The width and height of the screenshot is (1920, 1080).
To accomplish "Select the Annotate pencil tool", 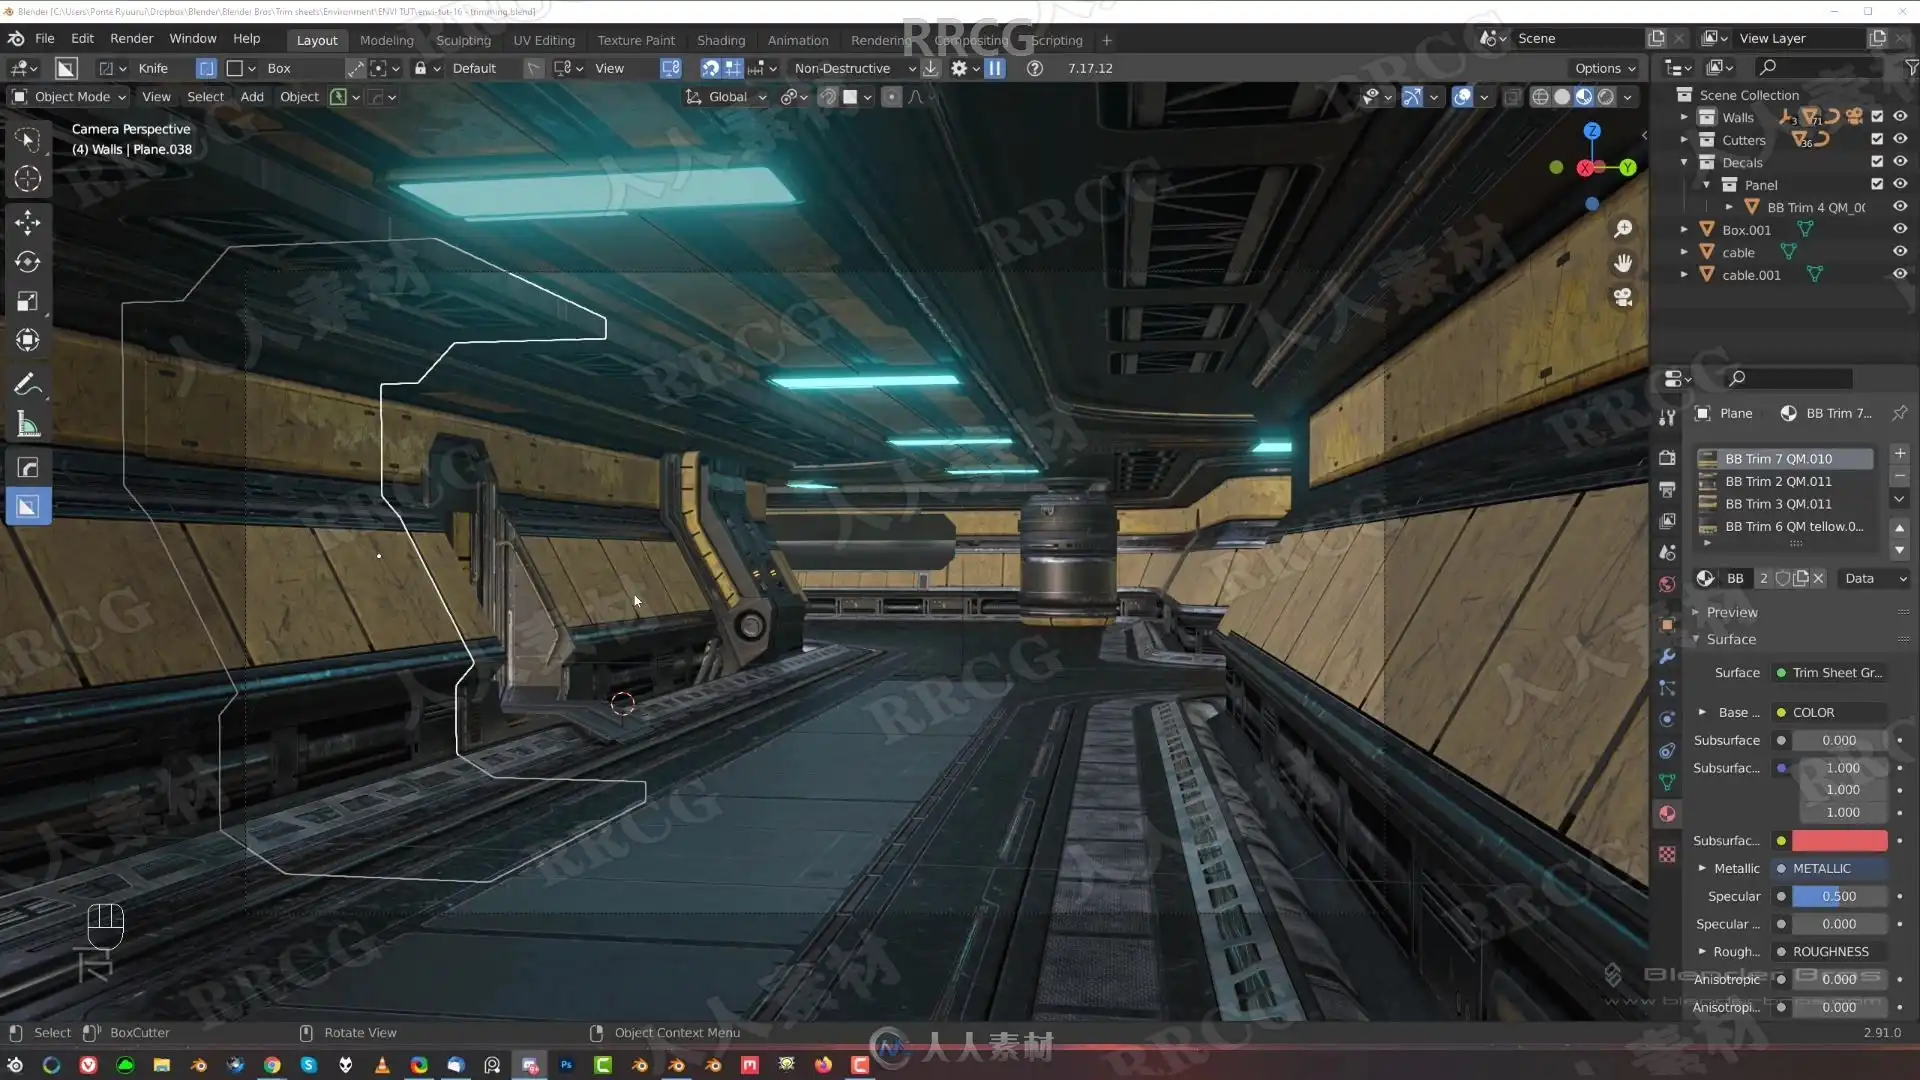I will pyautogui.click(x=27, y=385).
